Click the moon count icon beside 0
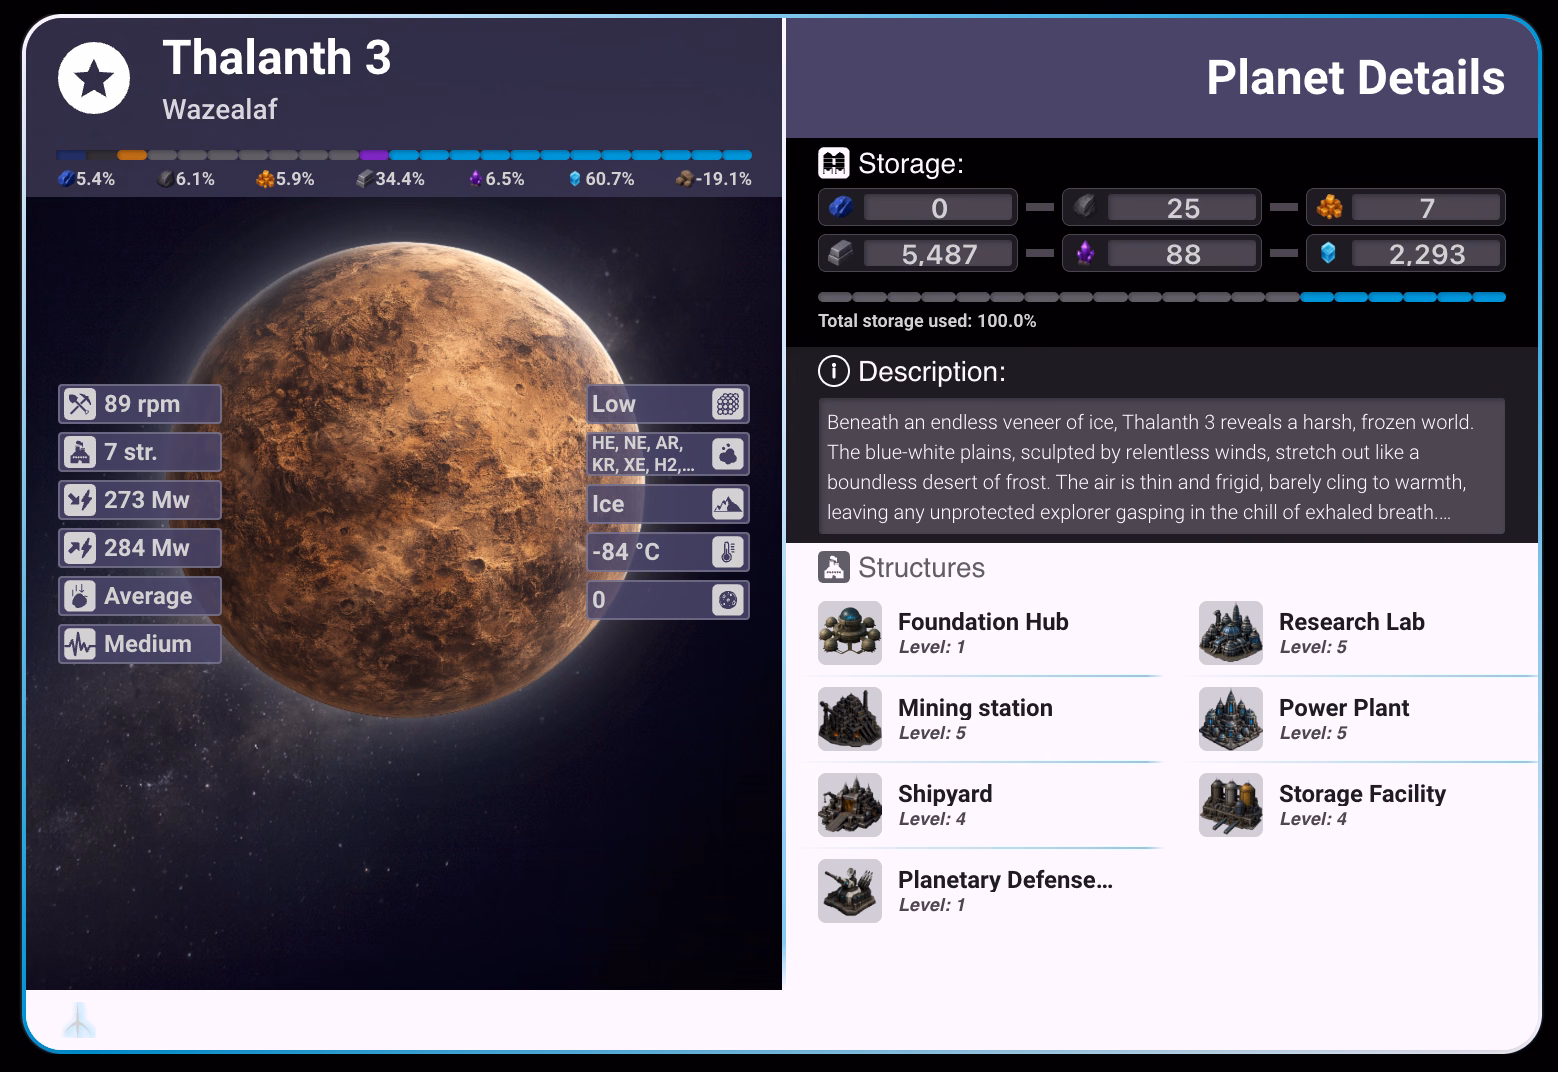This screenshot has width=1558, height=1072. (x=728, y=600)
